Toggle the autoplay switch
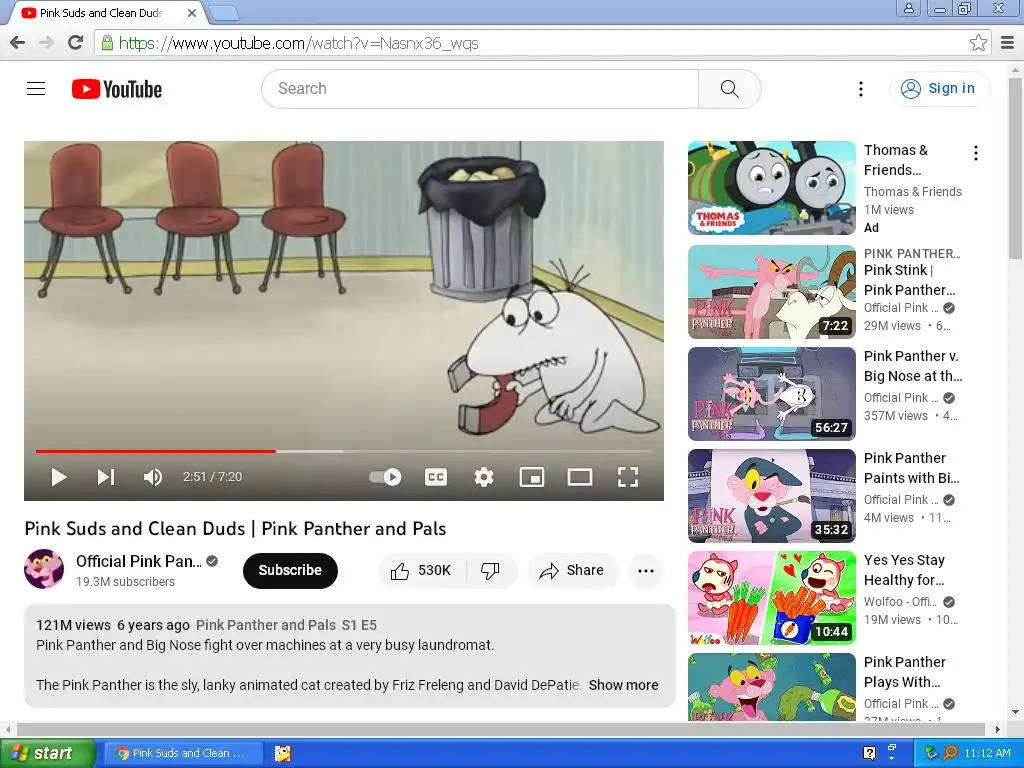 [385, 477]
